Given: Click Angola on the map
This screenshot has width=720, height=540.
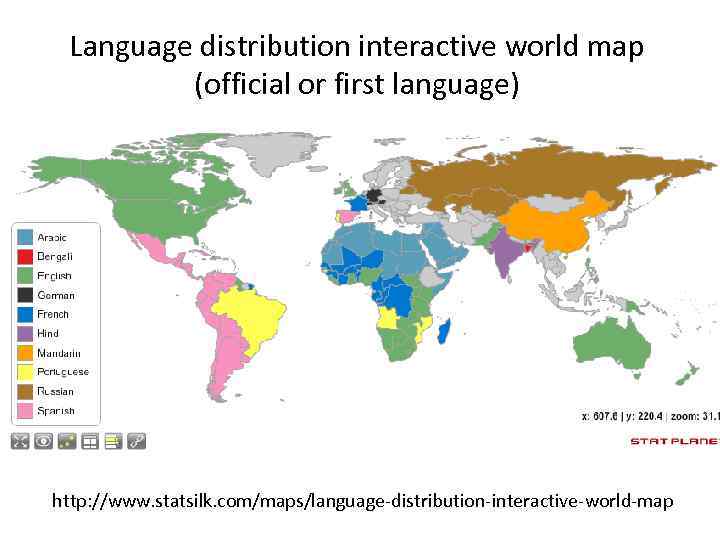Looking at the screenshot, I should tap(387, 318).
